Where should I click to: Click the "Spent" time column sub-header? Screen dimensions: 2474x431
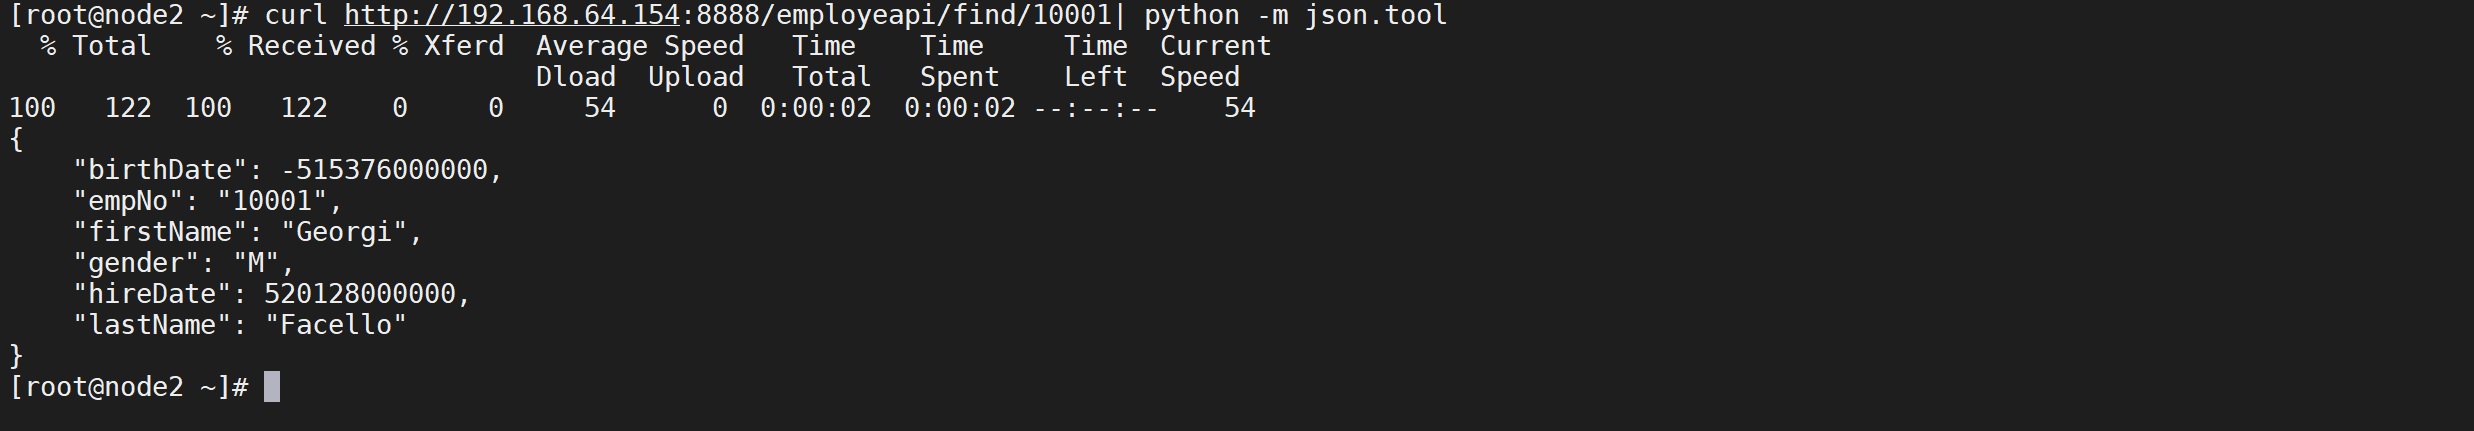(x=960, y=77)
